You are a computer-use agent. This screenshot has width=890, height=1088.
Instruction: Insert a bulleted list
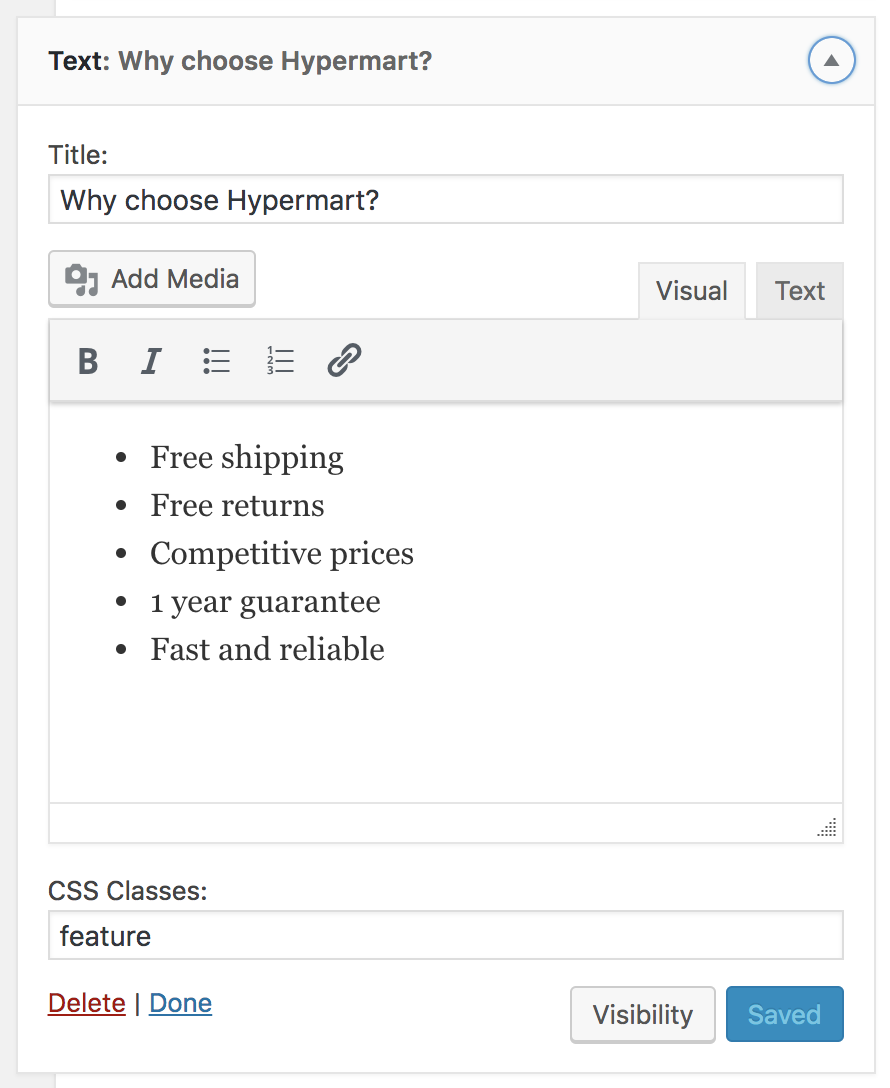216,362
